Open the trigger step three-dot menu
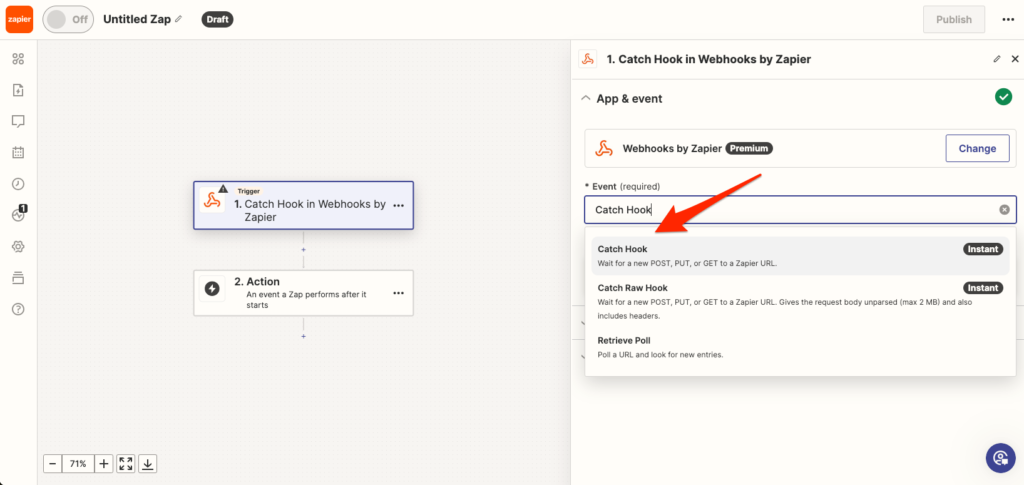1024x485 pixels. (398, 205)
